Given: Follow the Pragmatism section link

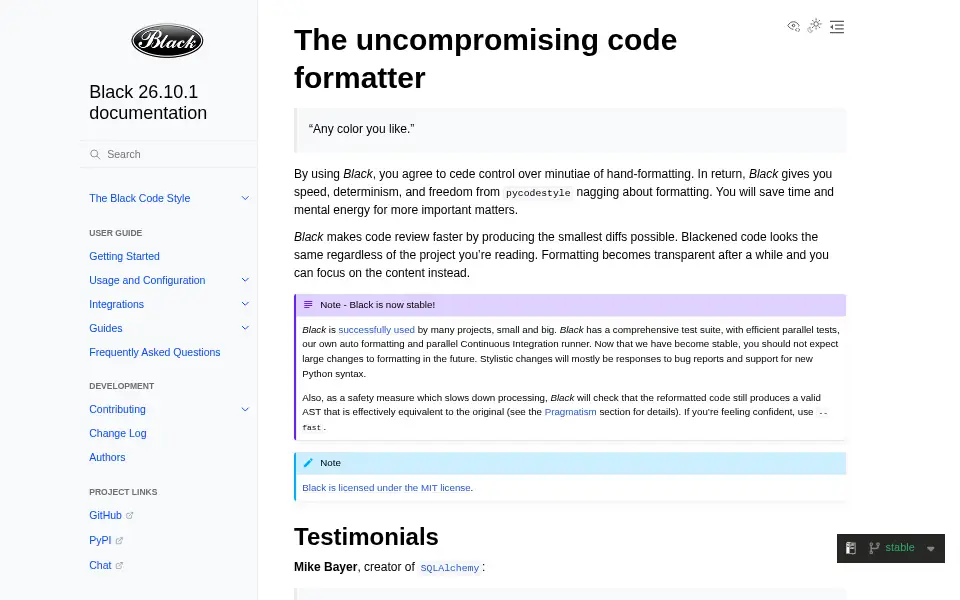Looking at the screenshot, I should point(571,412).
